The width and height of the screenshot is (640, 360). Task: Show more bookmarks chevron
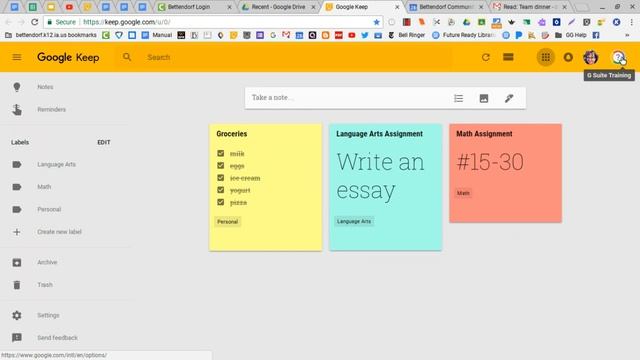(627, 35)
